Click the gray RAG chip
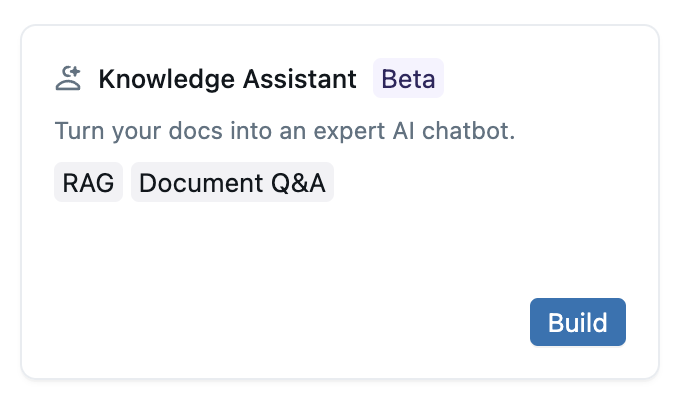 pyautogui.click(x=88, y=183)
